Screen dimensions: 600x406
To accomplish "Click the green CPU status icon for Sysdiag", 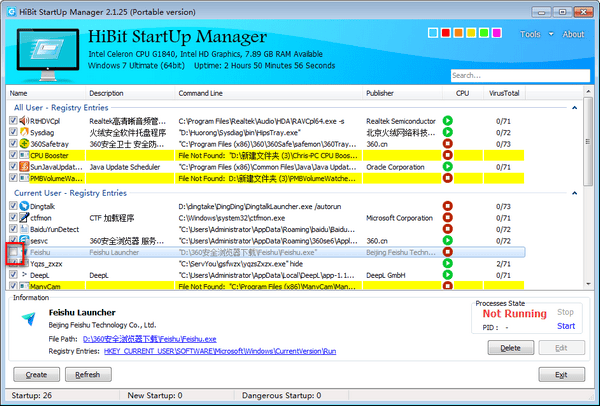I will [x=461, y=132].
